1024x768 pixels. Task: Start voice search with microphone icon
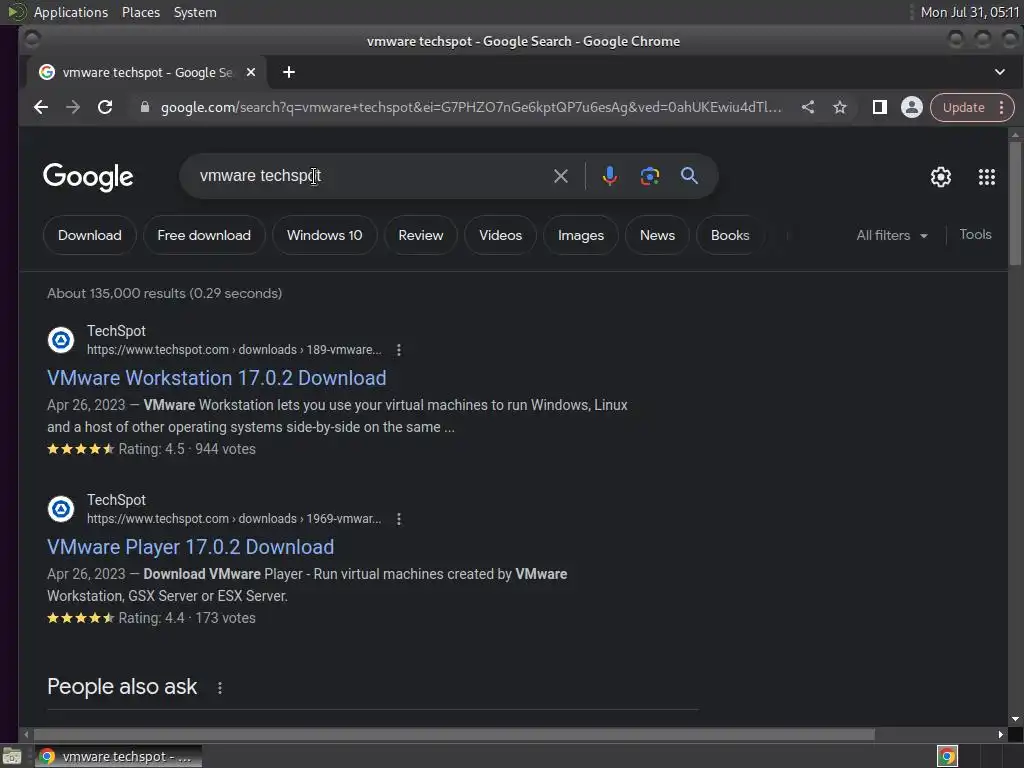coord(609,176)
